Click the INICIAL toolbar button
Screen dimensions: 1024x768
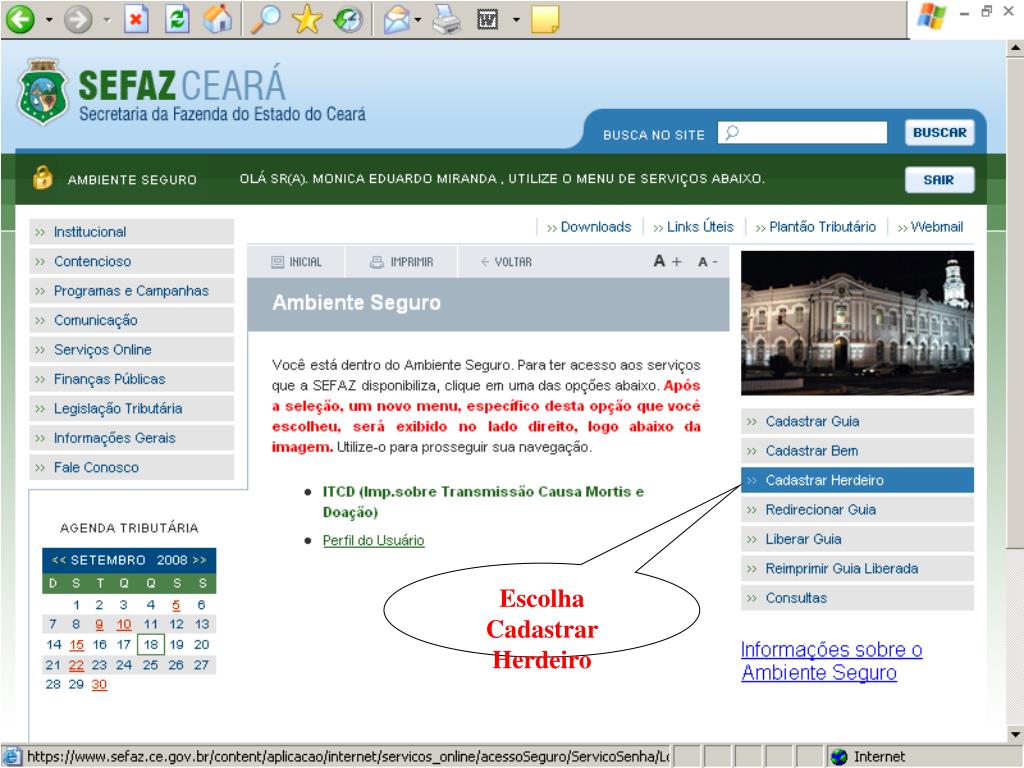point(296,262)
